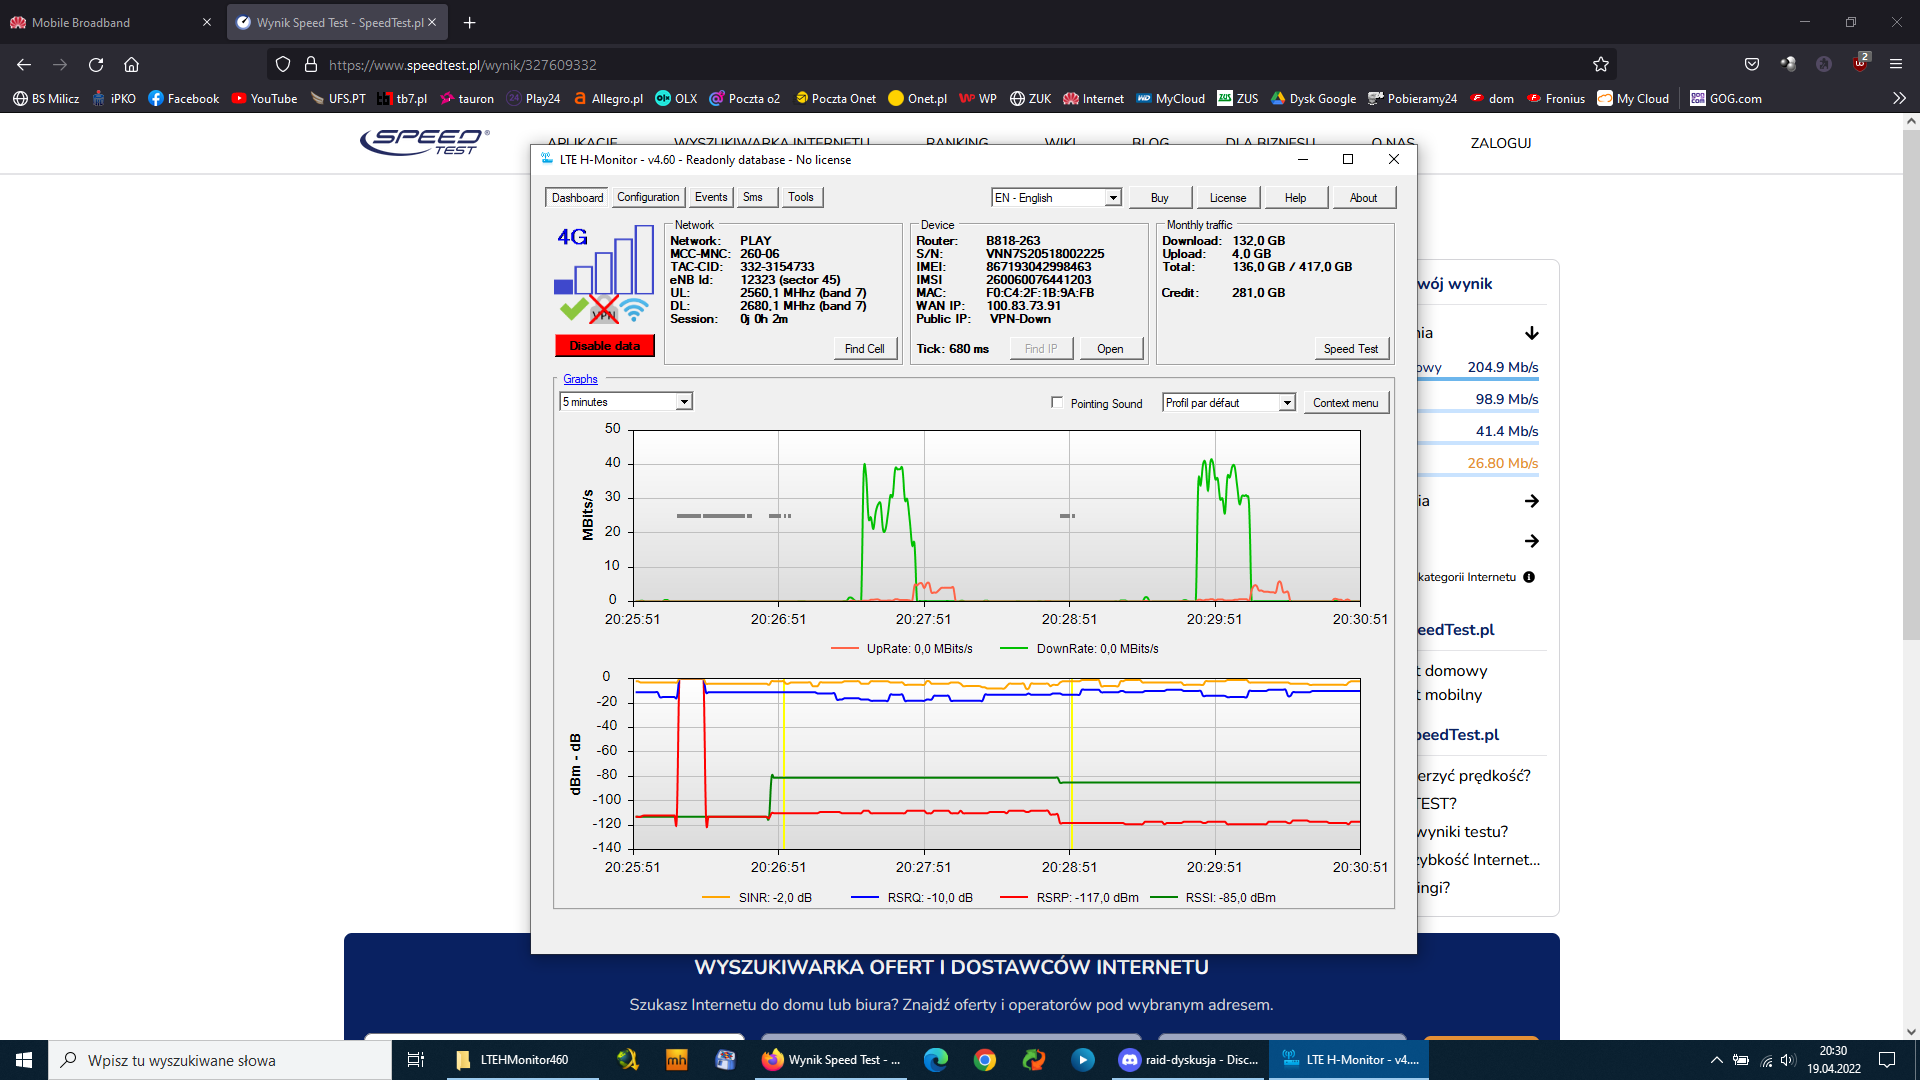
Task: Click the RSSI legend entry
Action: click(1213, 898)
